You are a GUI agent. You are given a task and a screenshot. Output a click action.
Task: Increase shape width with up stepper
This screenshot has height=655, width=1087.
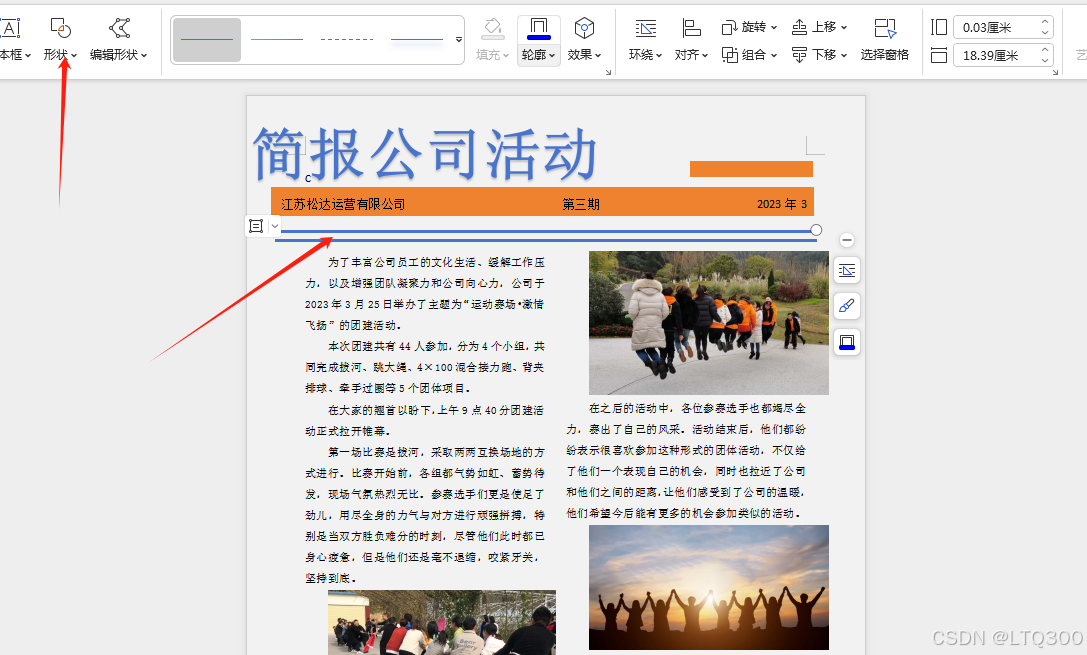tap(1045, 50)
